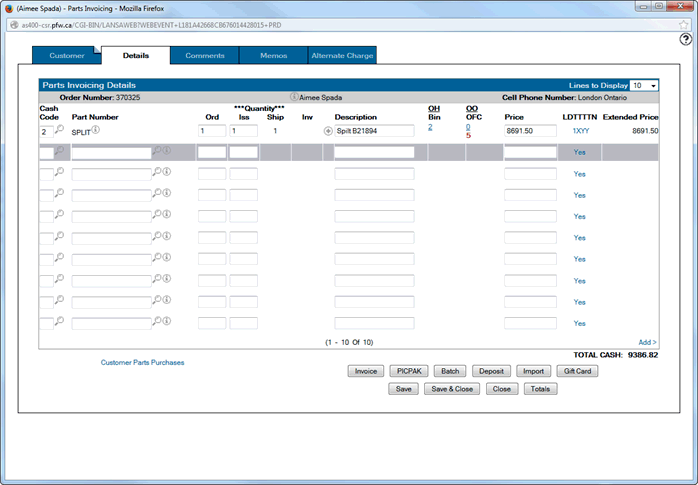Click the Close button near Totals
This screenshot has width=698, height=485.
[502, 389]
